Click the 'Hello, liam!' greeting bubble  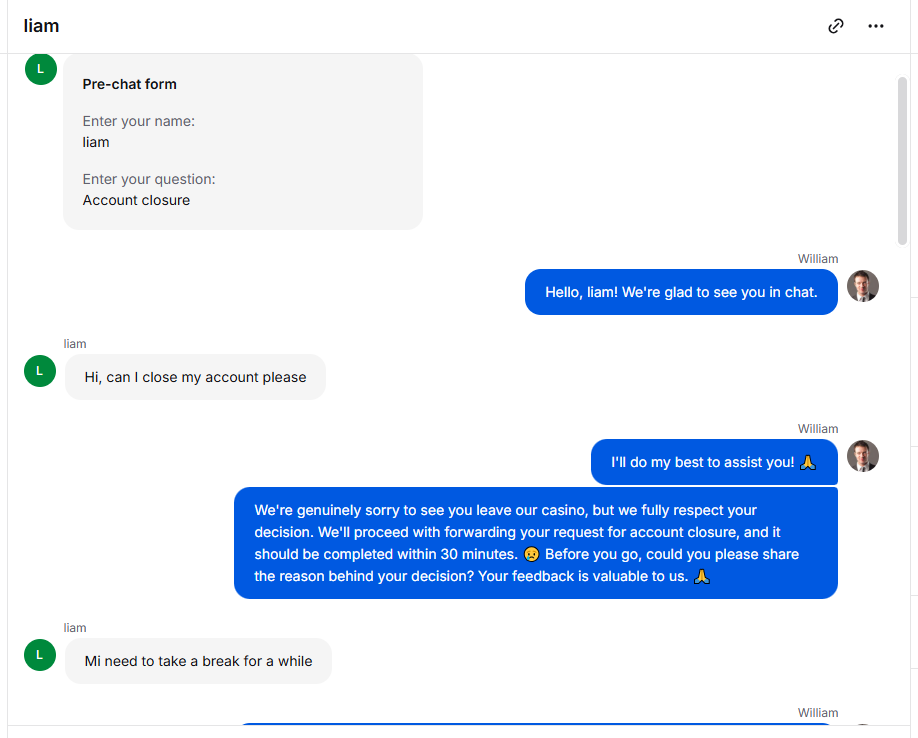click(x=681, y=292)
